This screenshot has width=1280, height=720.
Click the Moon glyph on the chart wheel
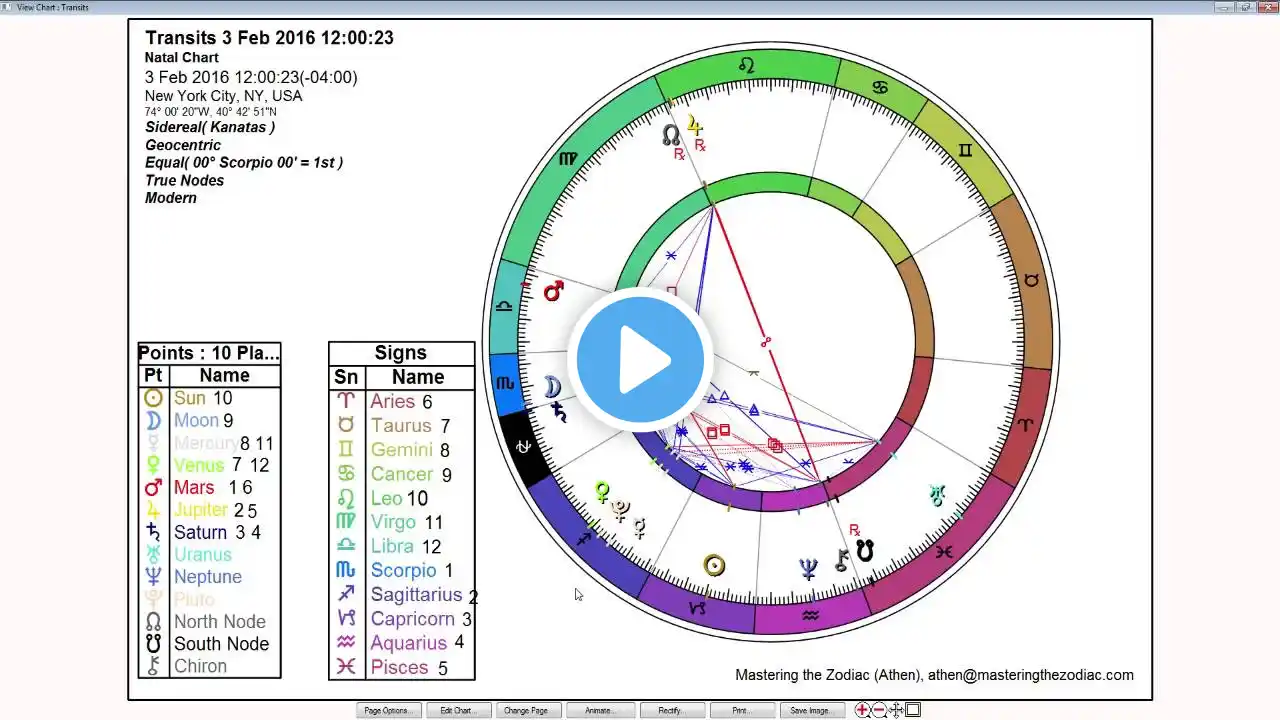point(552,387)
